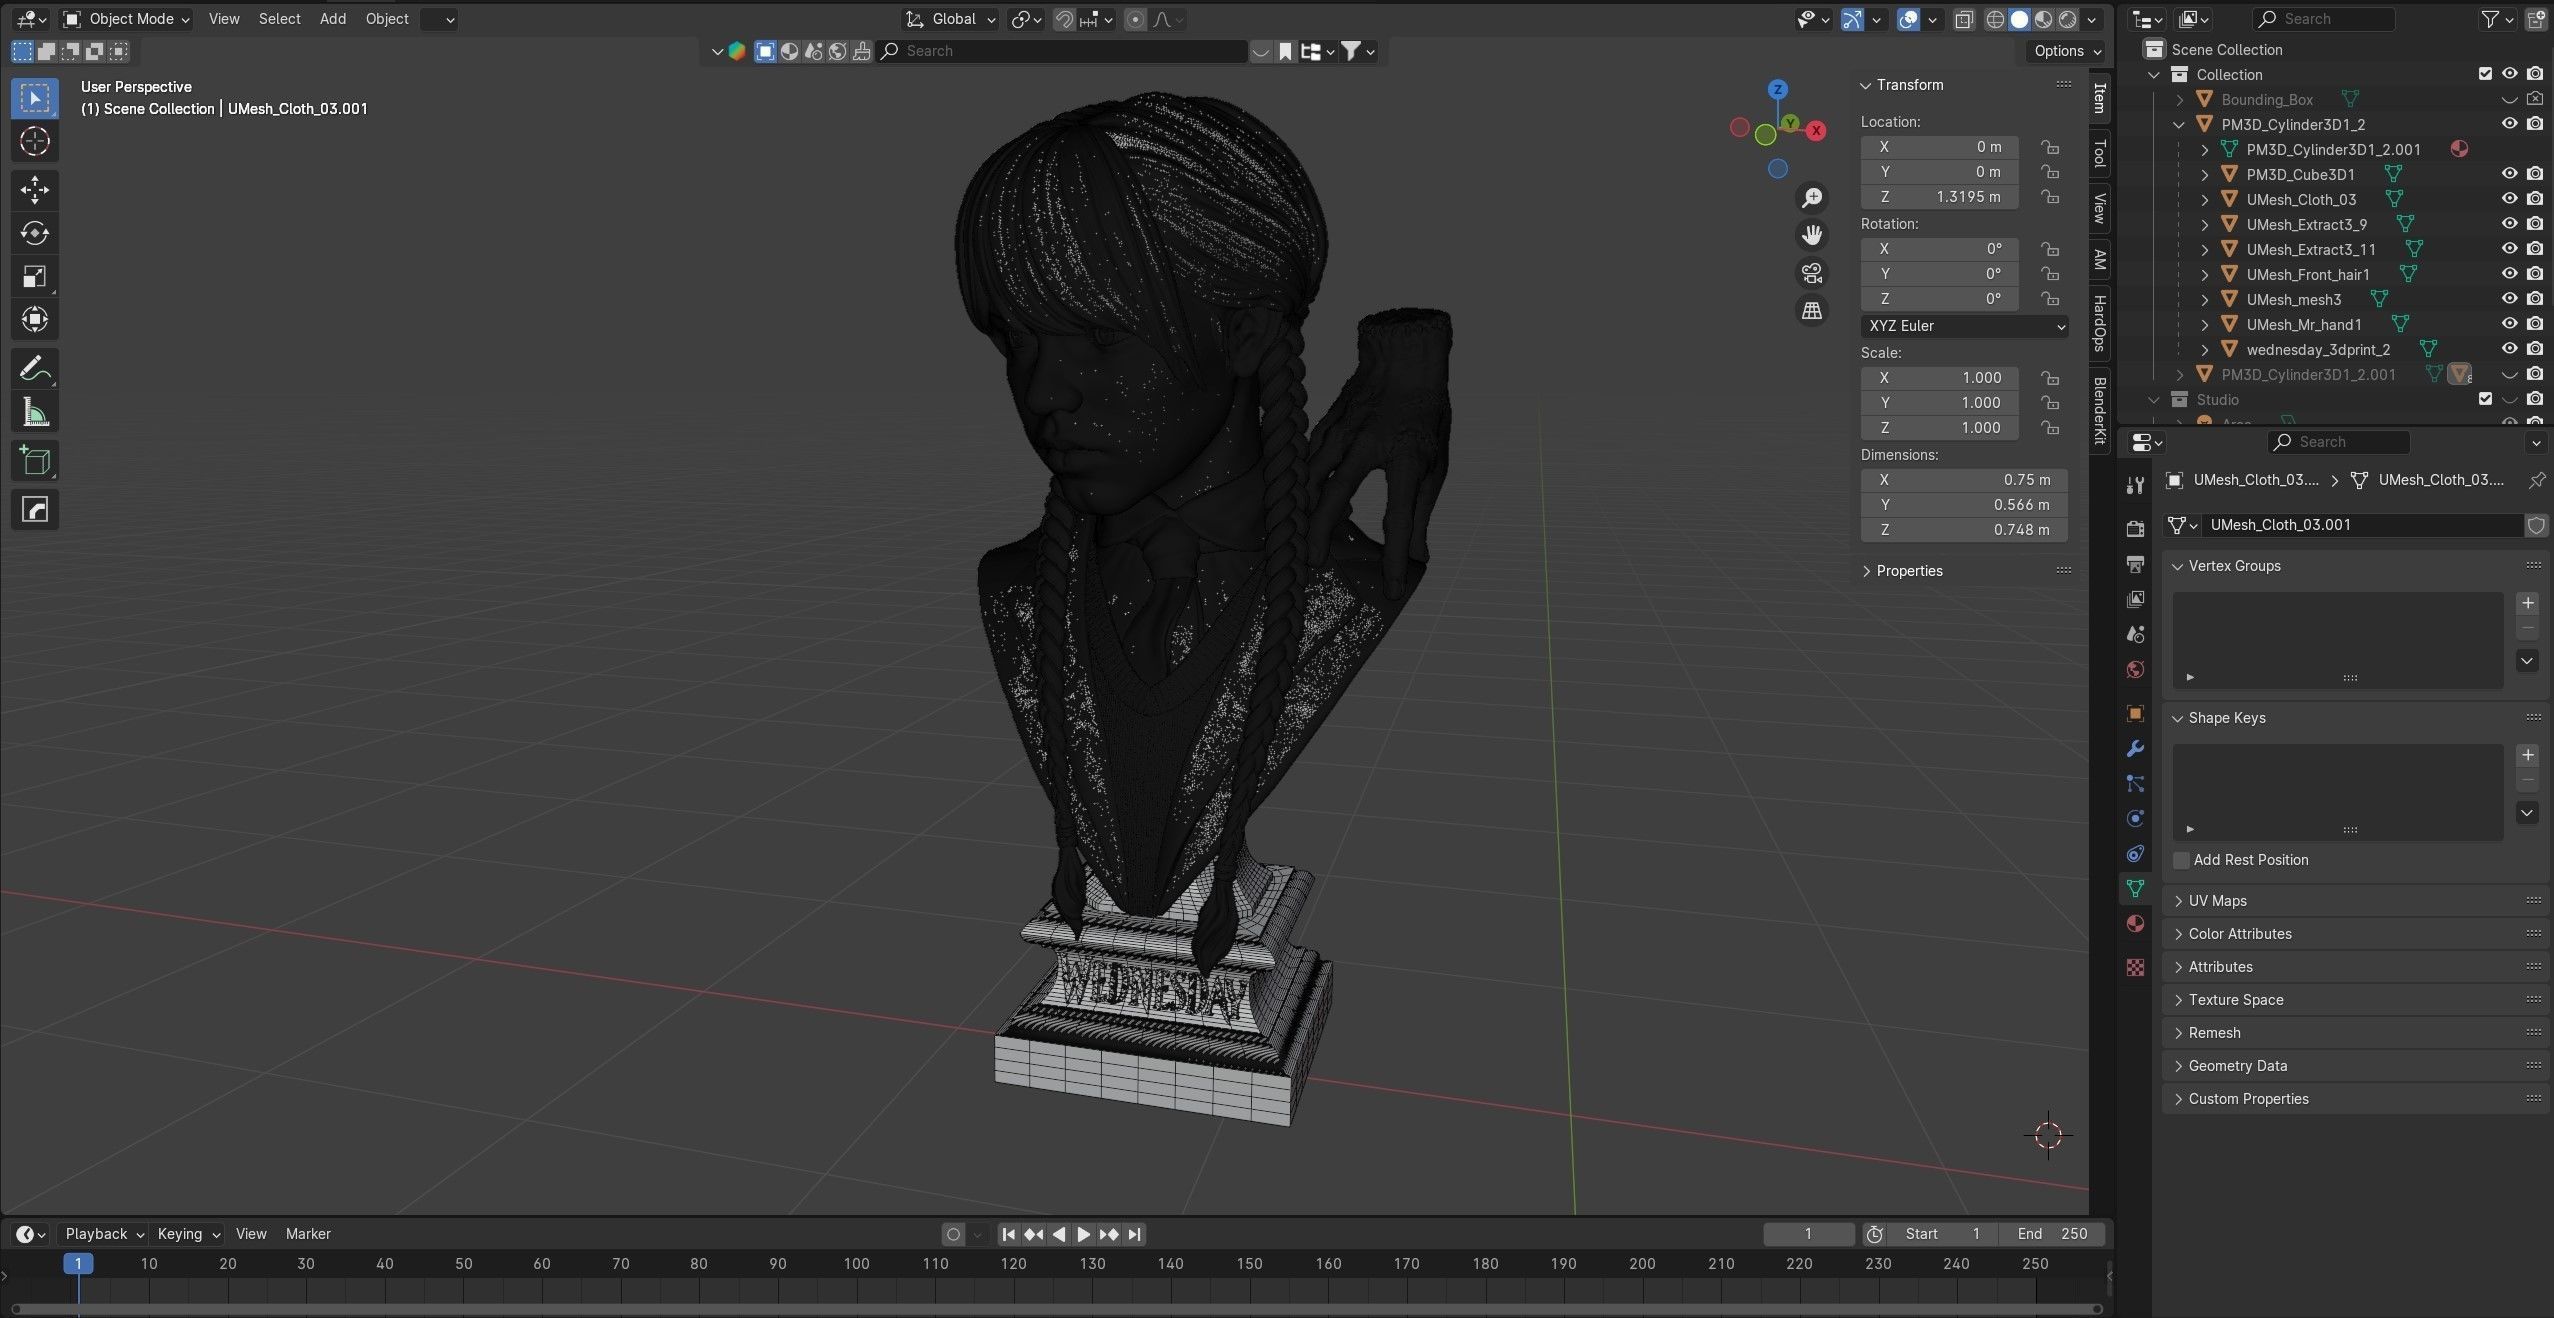The width and height of the screenshot is (2554, 1318).
Task: Expand UMesh_Extract3_9 in the outliner tree
Action: [2205, 224]
